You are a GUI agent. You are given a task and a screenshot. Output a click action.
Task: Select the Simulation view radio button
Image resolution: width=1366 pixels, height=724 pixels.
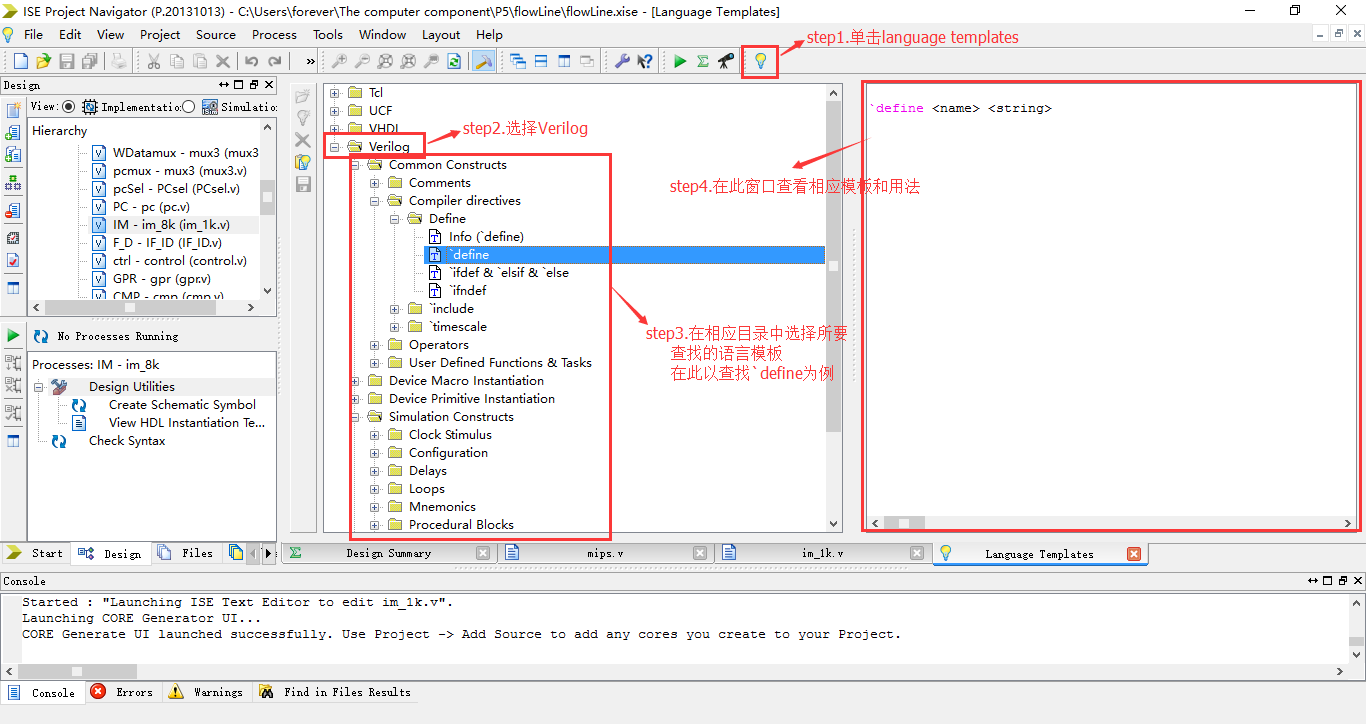pos(188,106)
